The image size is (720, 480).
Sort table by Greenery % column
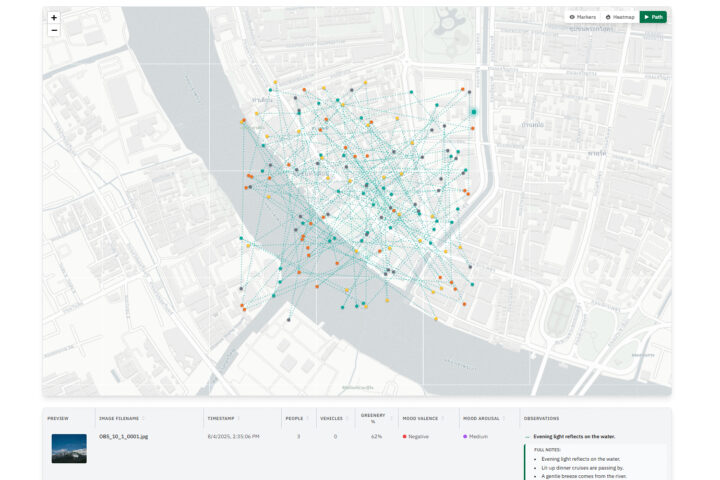[373, 418]
